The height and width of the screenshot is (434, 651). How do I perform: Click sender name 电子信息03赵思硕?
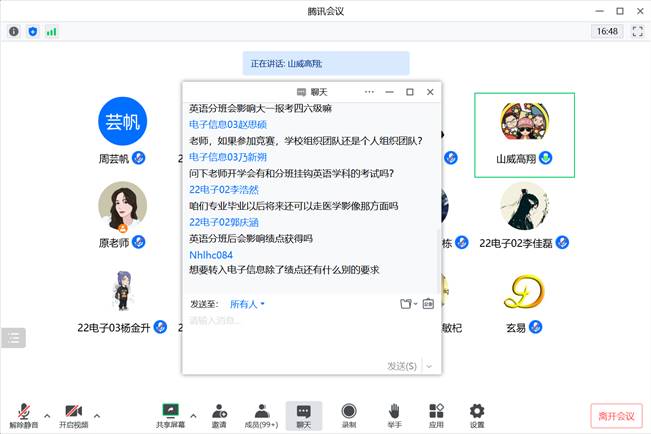coord(228,124)
